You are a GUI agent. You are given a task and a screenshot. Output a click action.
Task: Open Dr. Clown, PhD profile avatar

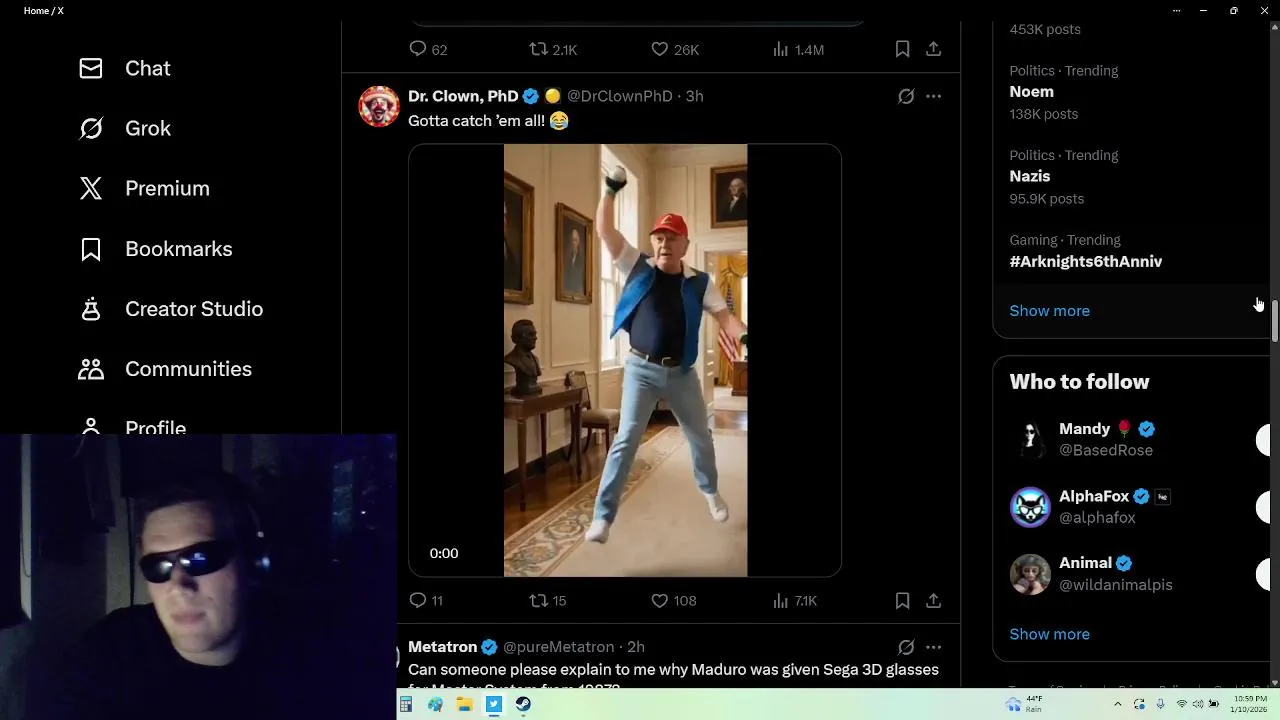point(379,106)
